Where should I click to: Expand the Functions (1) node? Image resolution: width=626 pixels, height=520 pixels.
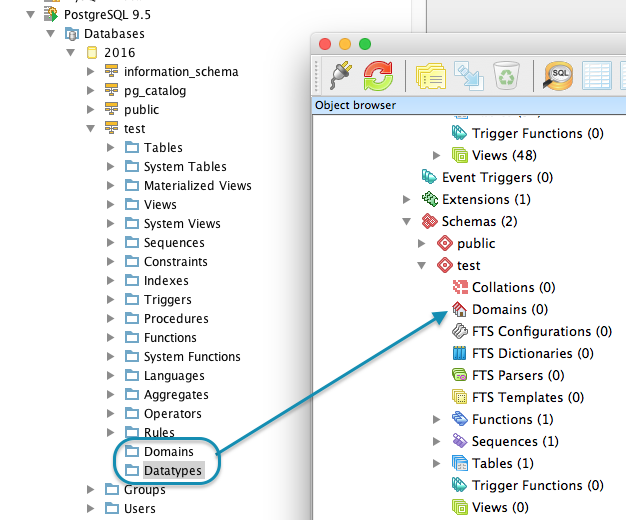pos(436,419)
